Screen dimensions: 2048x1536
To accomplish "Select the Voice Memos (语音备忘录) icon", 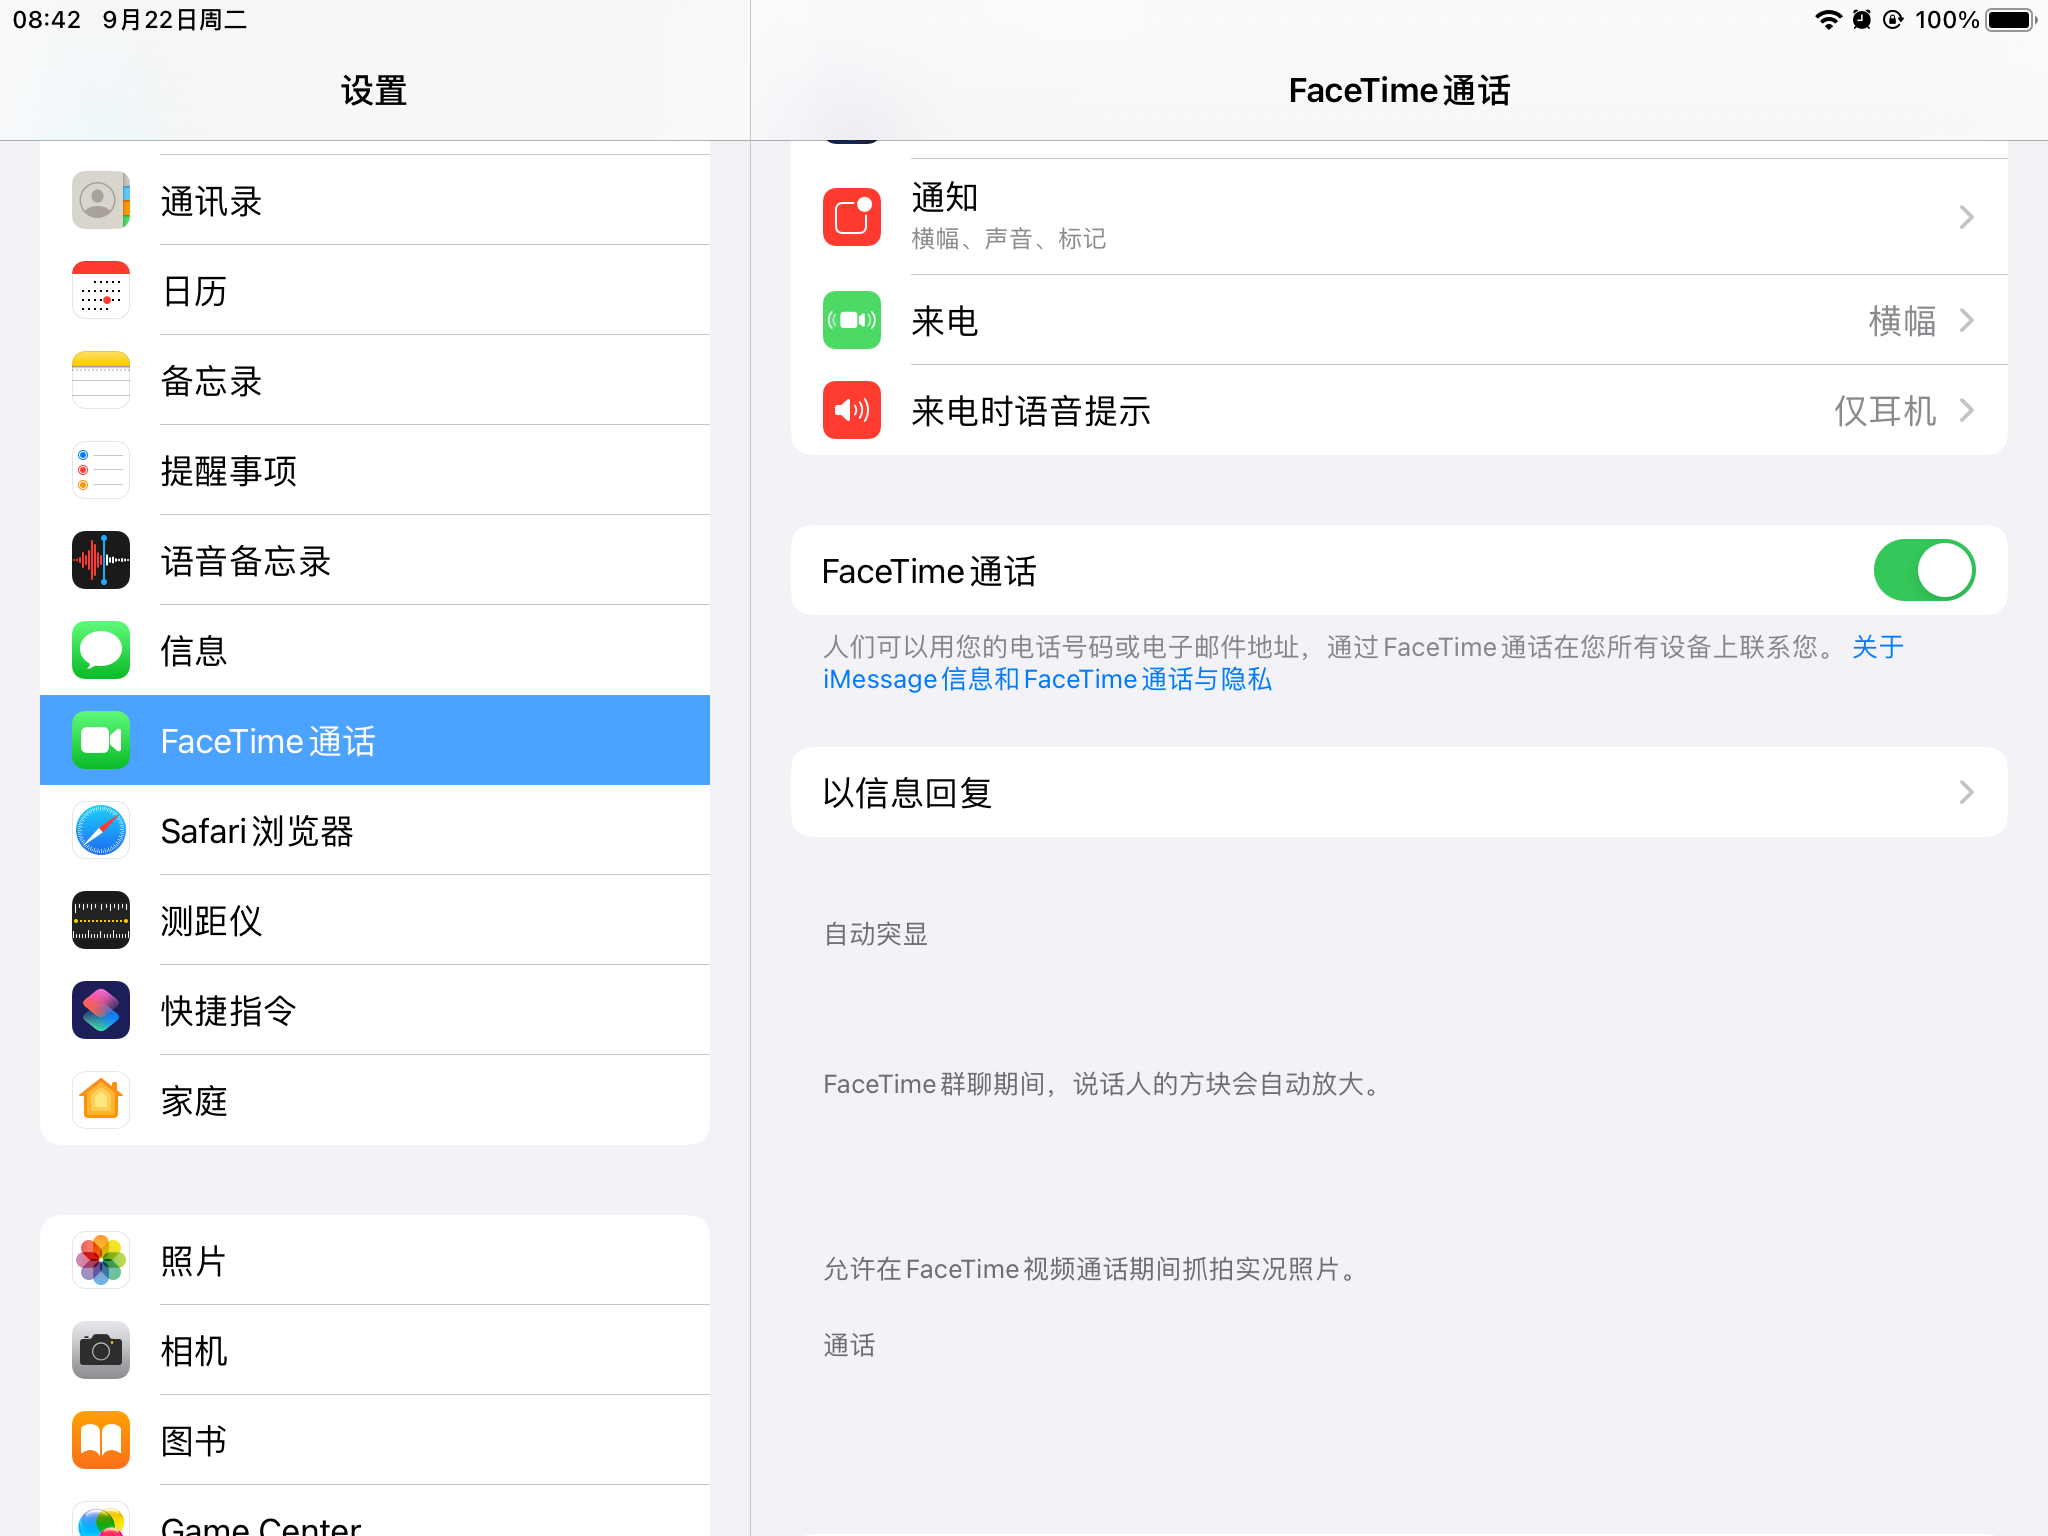I will click(101, 560).
